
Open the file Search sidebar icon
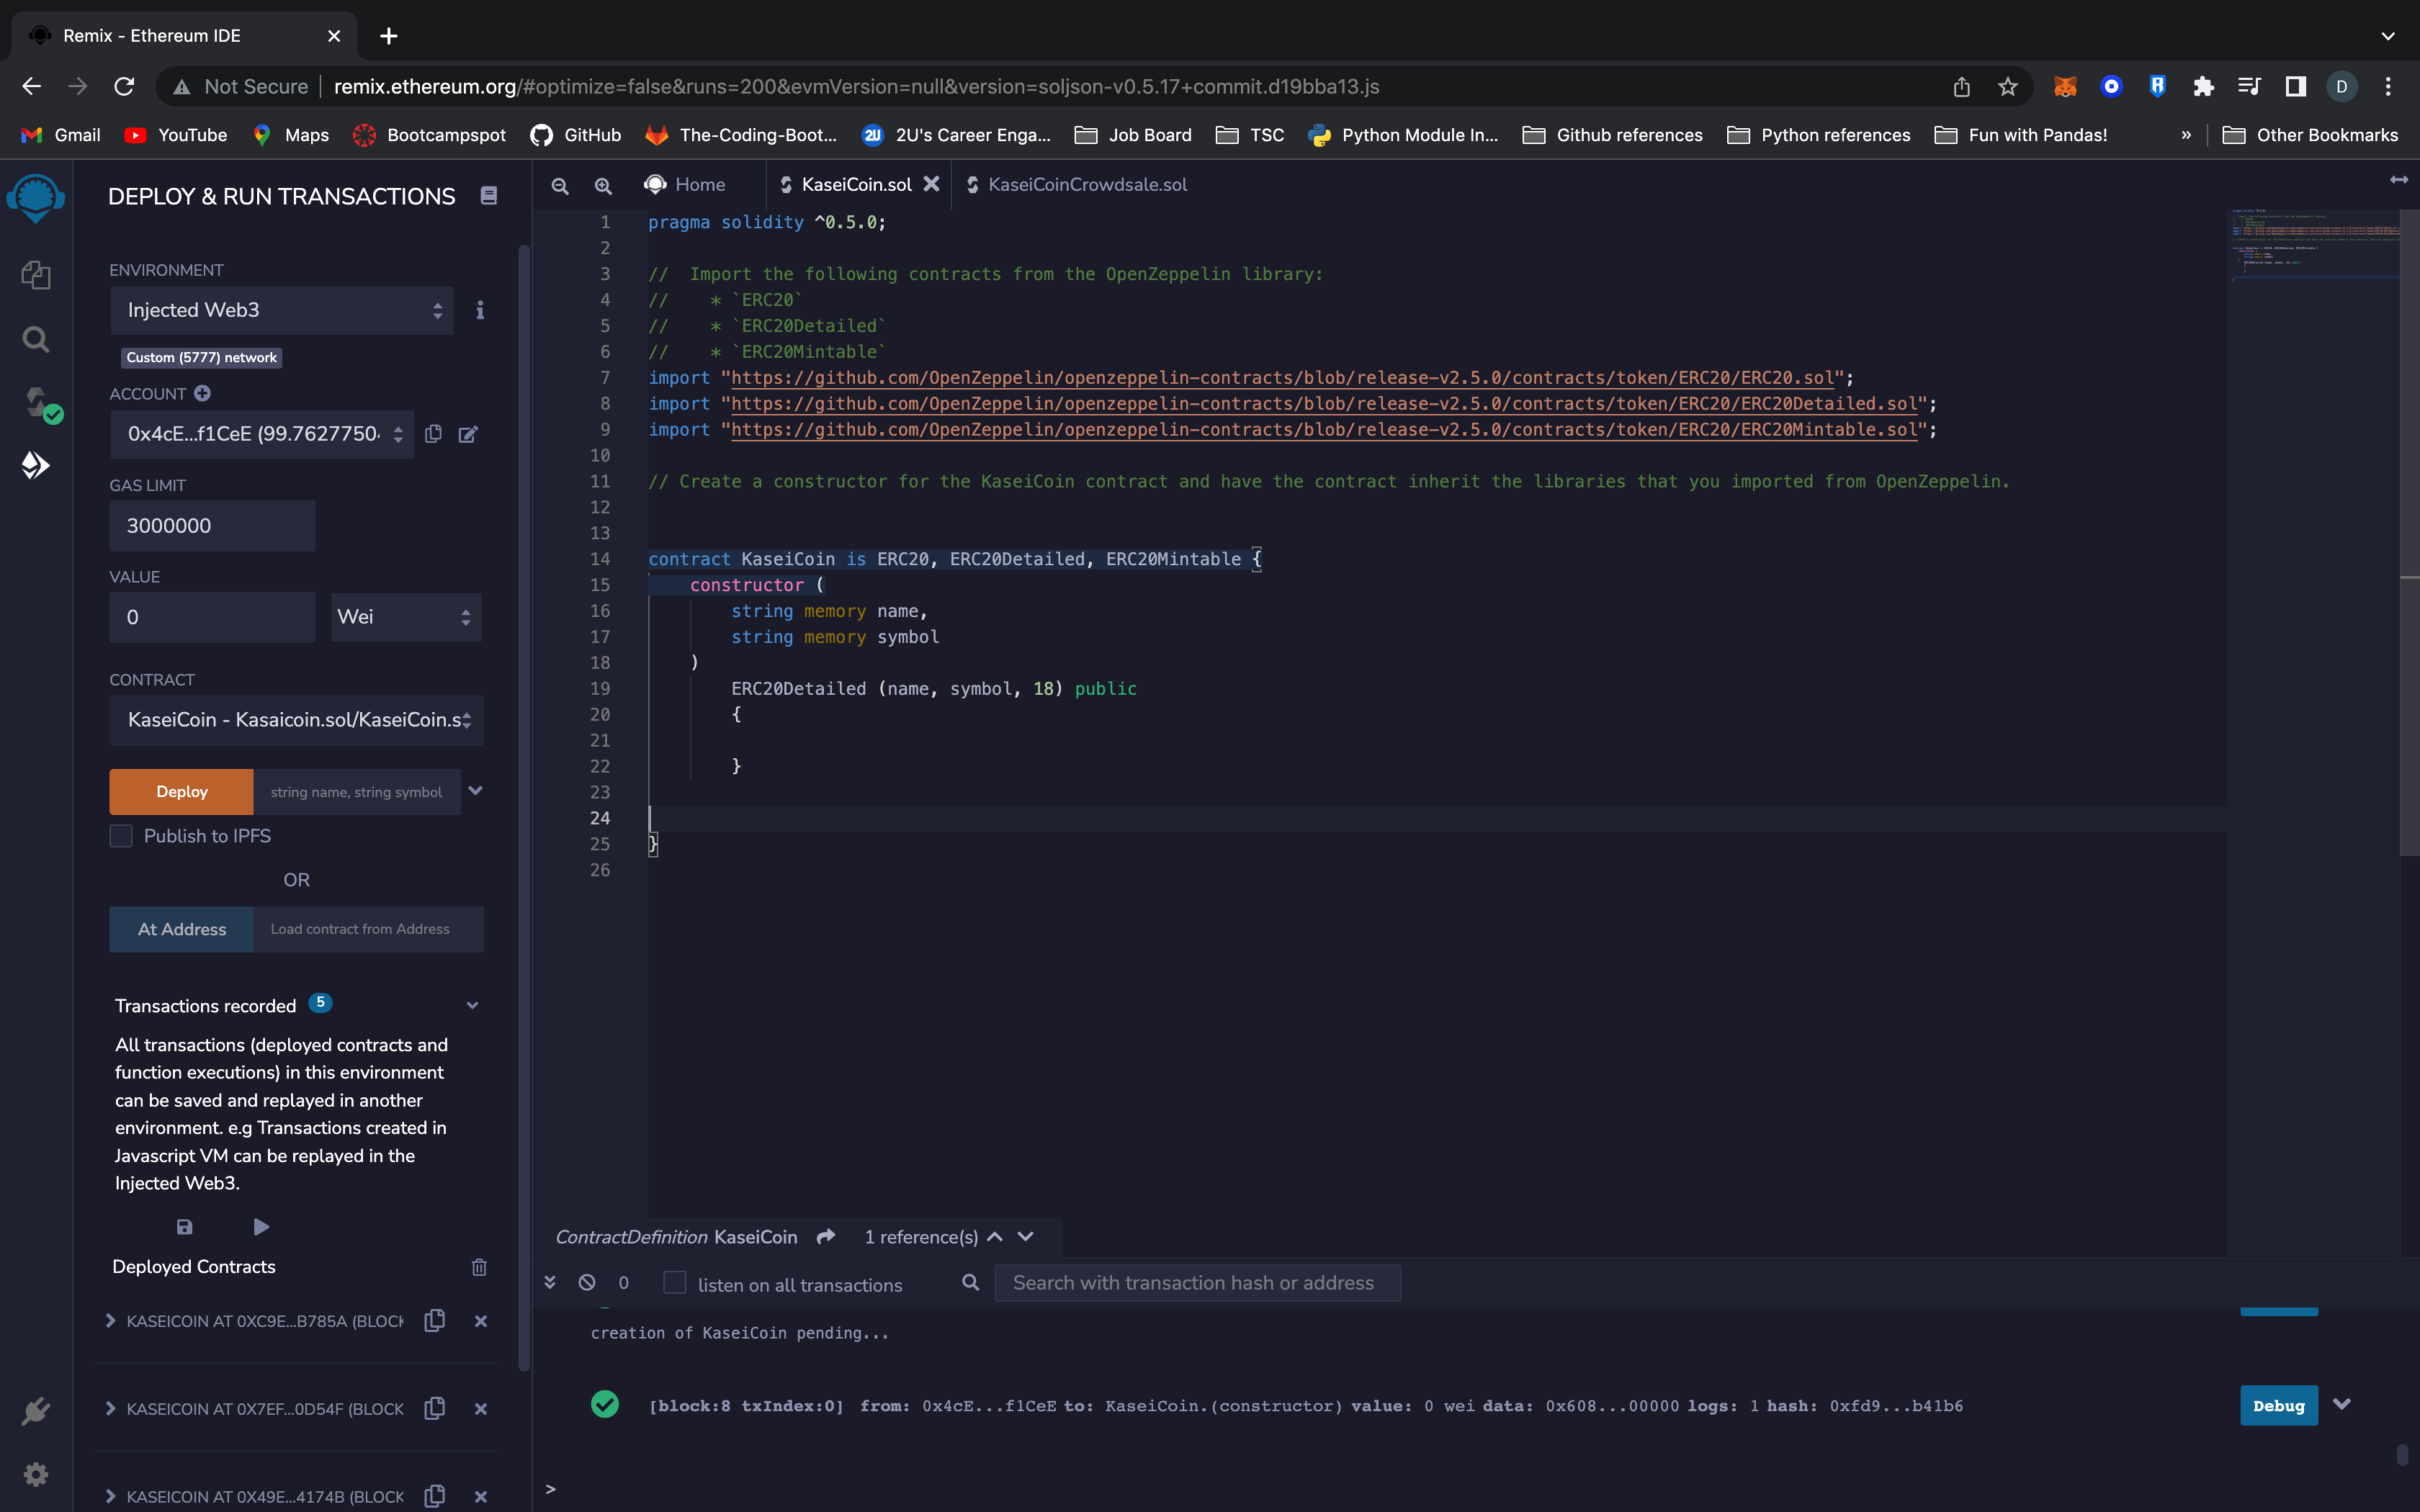[36, 340]
